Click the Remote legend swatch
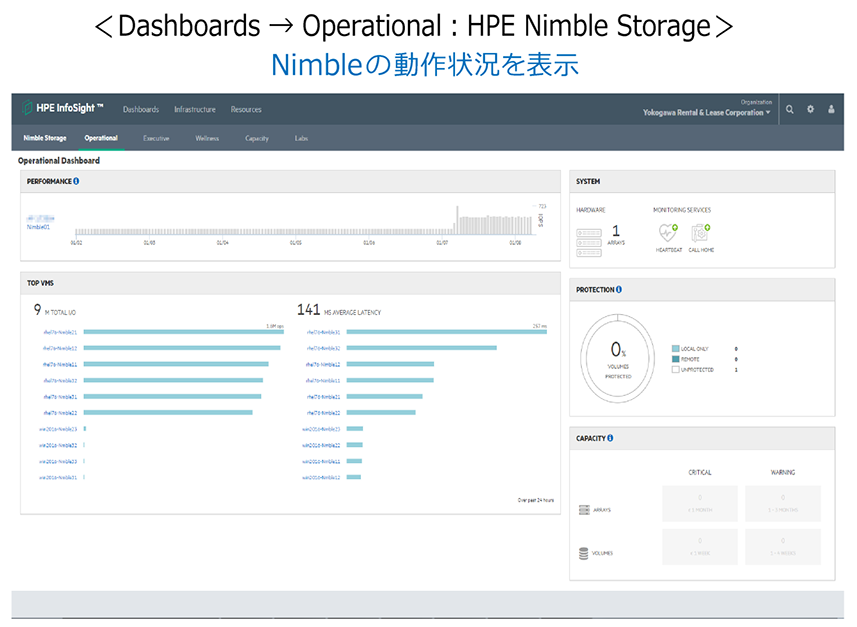This screenshot has height=627, width=857. click(676, 359)
